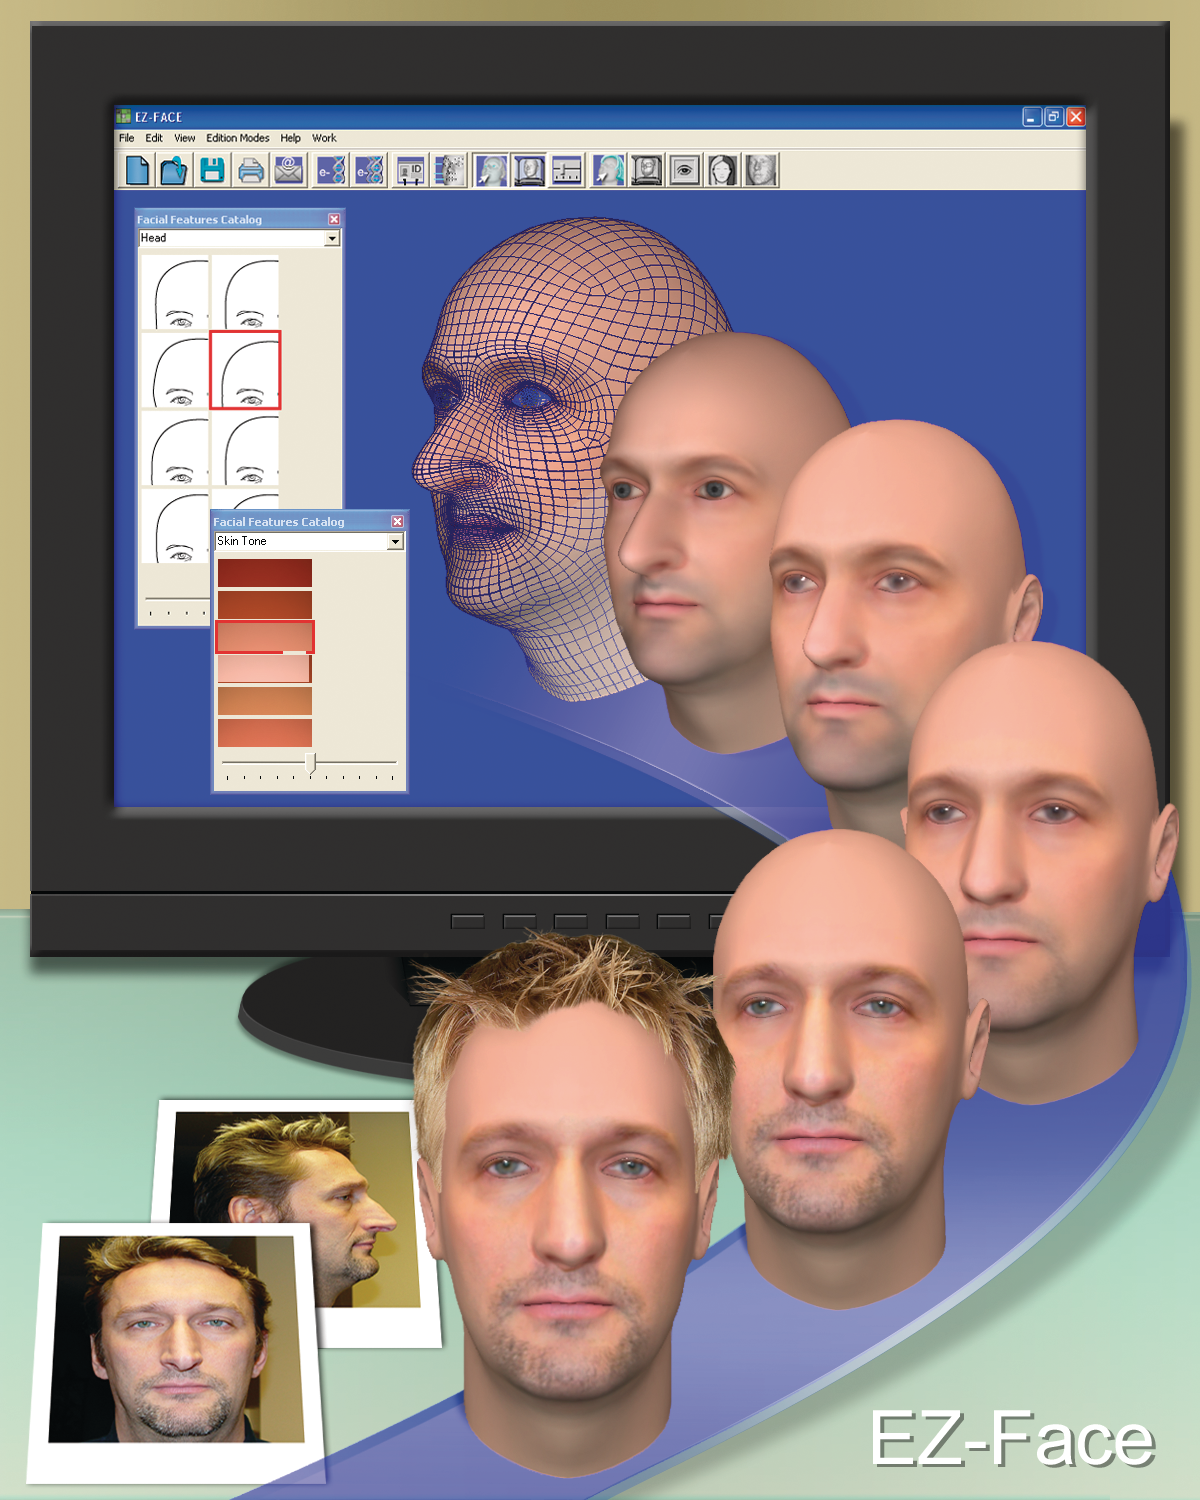This screenshot has height=1500, width=1200.
Task: Expand the Skin Tone dropdown list
Action: click(397, 541)
